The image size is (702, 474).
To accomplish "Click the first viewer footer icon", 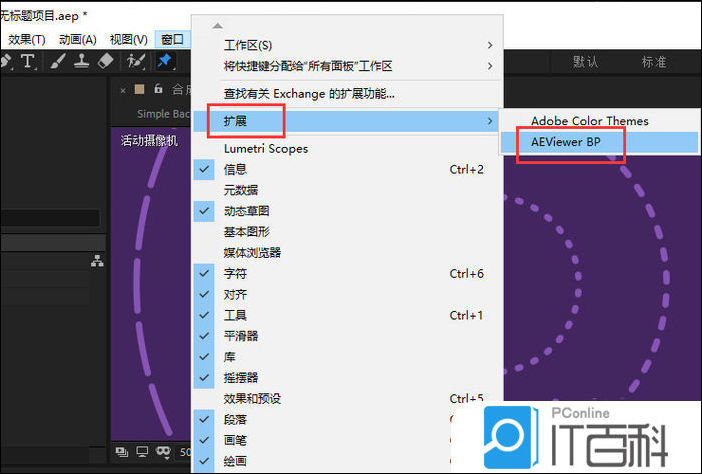I will coord(121,452).
